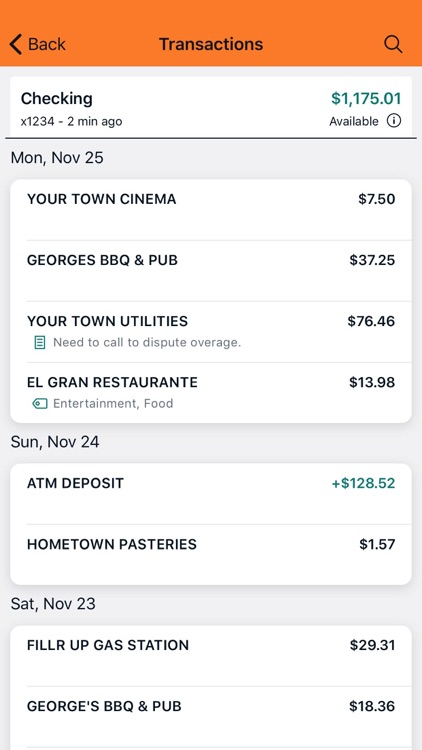Open EL GRAN RESTAURANTE transaction
This screenshot has height=750, width=422.
(x=211, y=393)
